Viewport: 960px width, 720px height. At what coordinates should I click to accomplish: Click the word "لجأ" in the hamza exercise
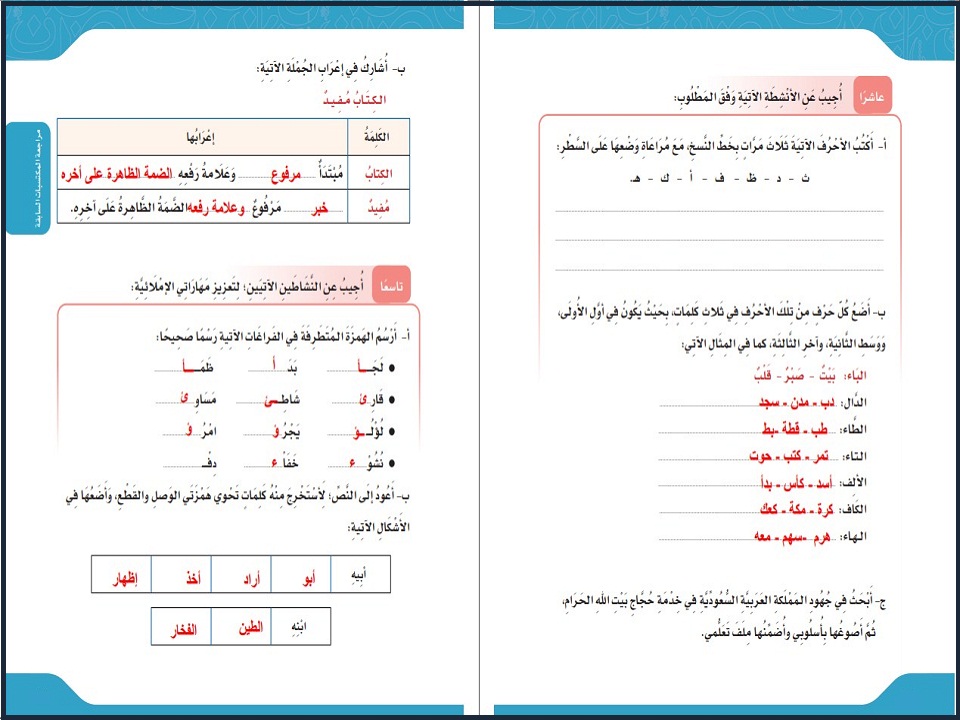[371, 367]
